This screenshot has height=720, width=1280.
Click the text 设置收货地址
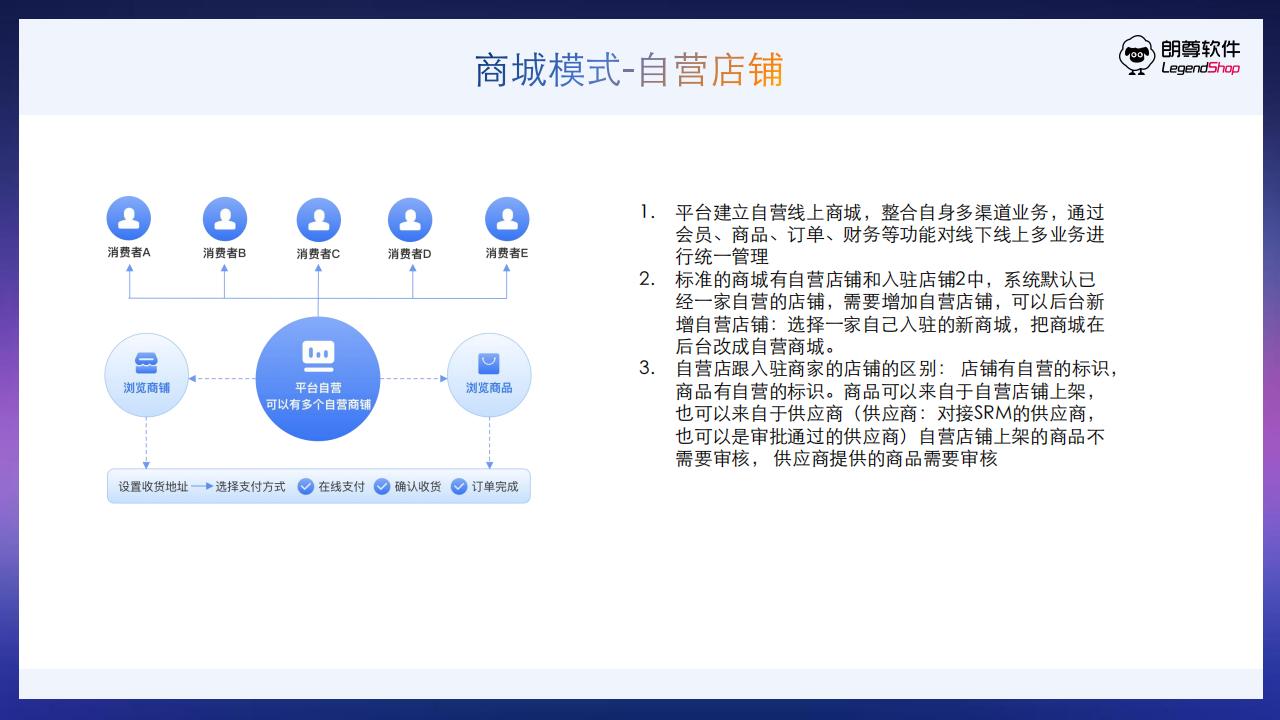(153, 487)
